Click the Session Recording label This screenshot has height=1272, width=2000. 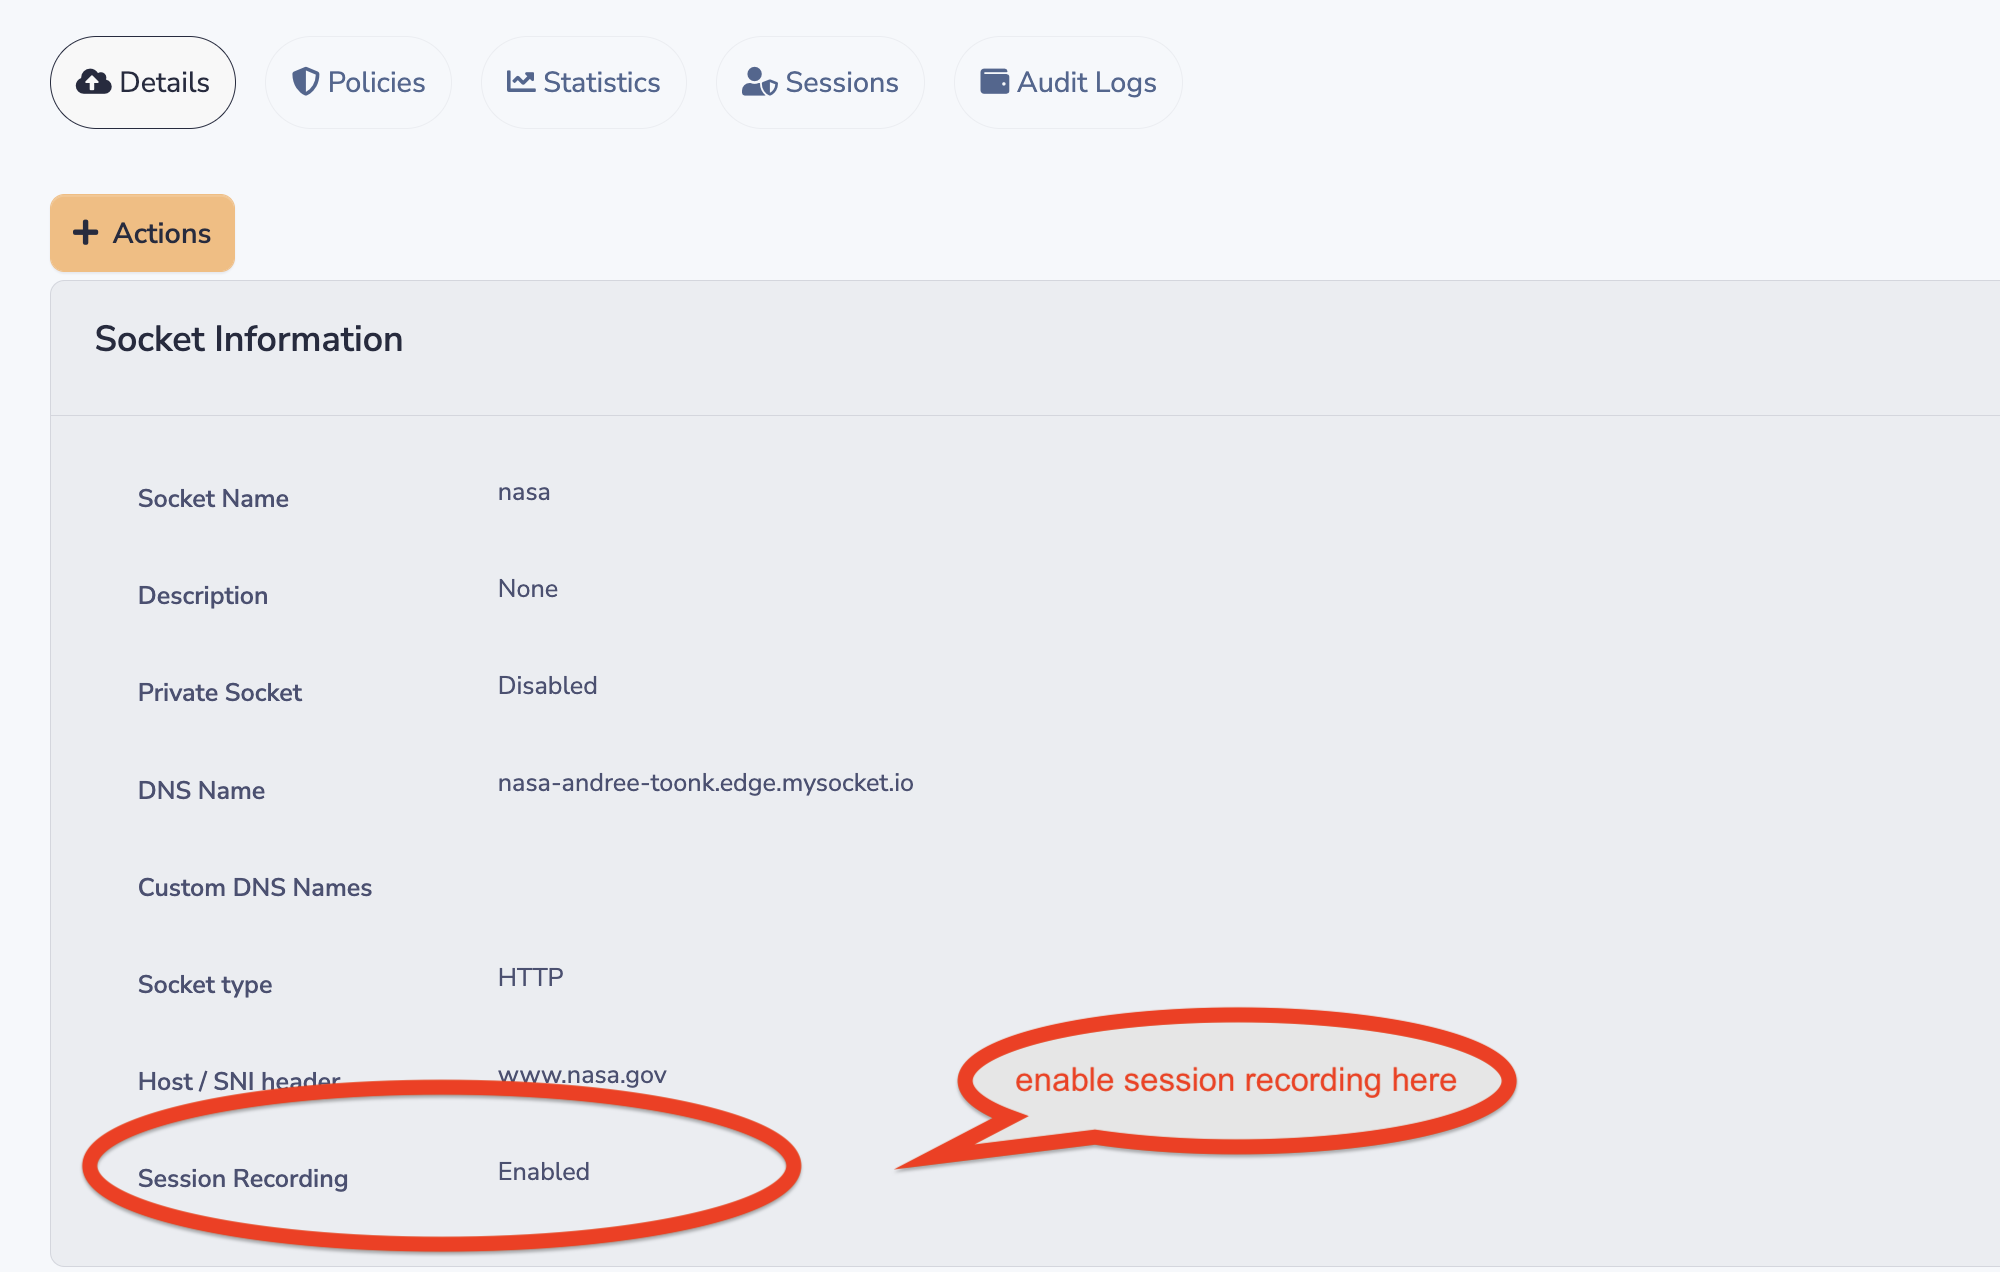(x=243, y=1179)
